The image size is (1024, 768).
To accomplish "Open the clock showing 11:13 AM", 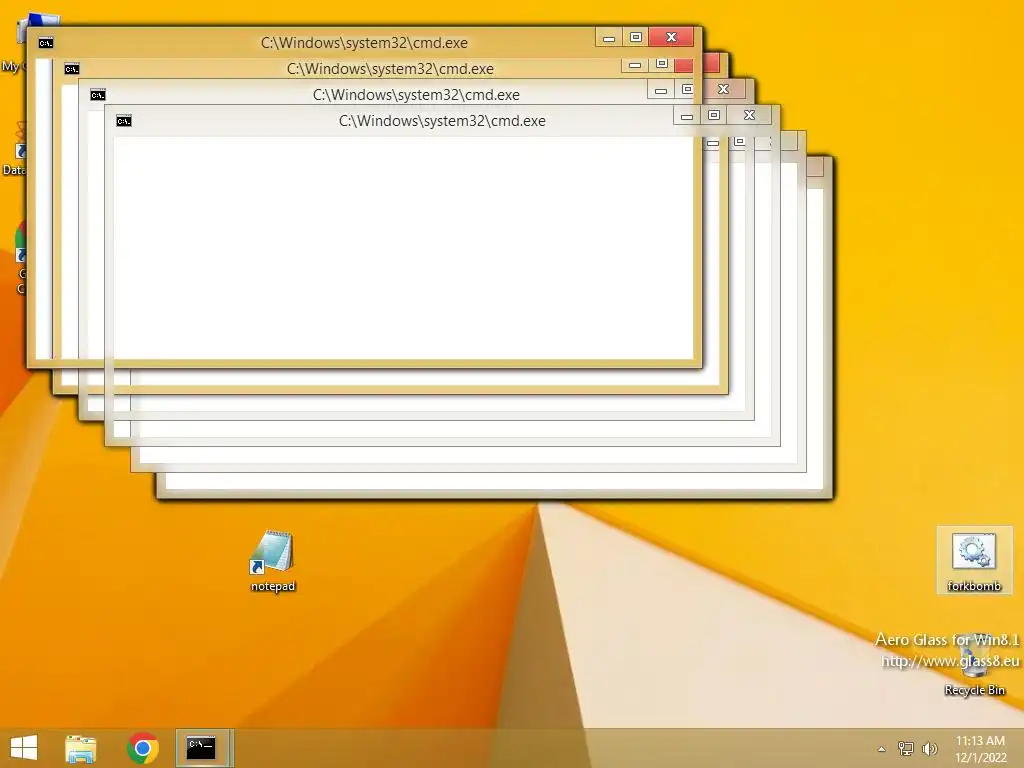I will [x=980, y=748].
